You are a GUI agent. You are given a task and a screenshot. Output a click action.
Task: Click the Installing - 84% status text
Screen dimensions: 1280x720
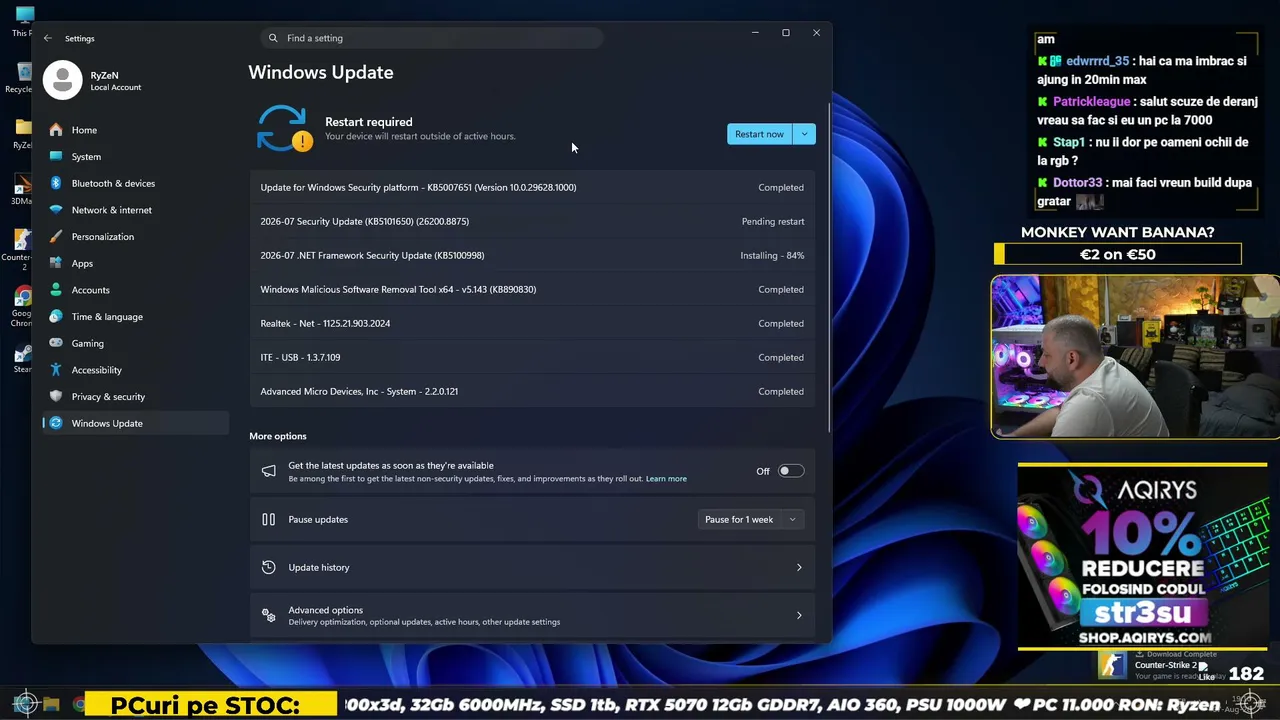[x=772, y=255]
